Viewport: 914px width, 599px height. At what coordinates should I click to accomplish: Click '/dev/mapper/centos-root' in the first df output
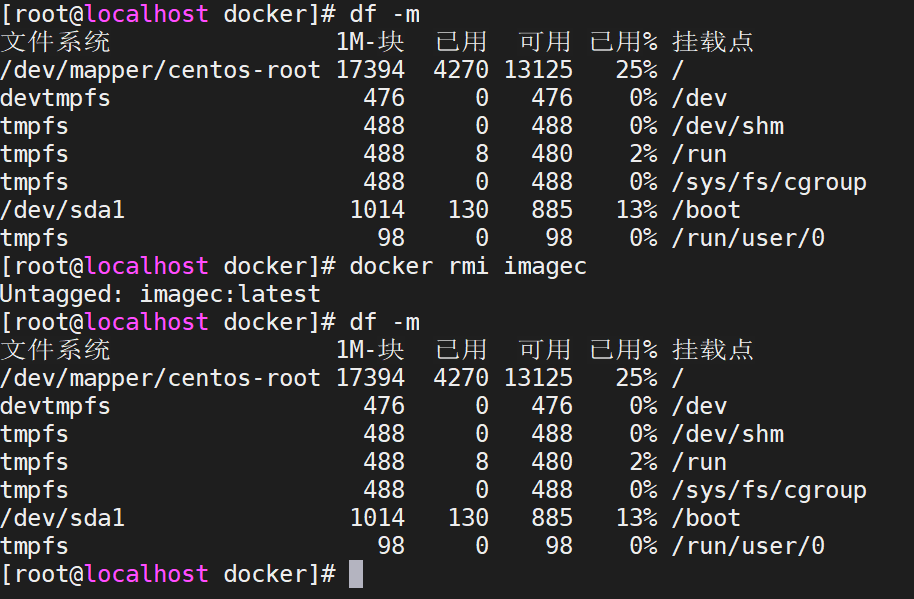click(x=160, y=70)
